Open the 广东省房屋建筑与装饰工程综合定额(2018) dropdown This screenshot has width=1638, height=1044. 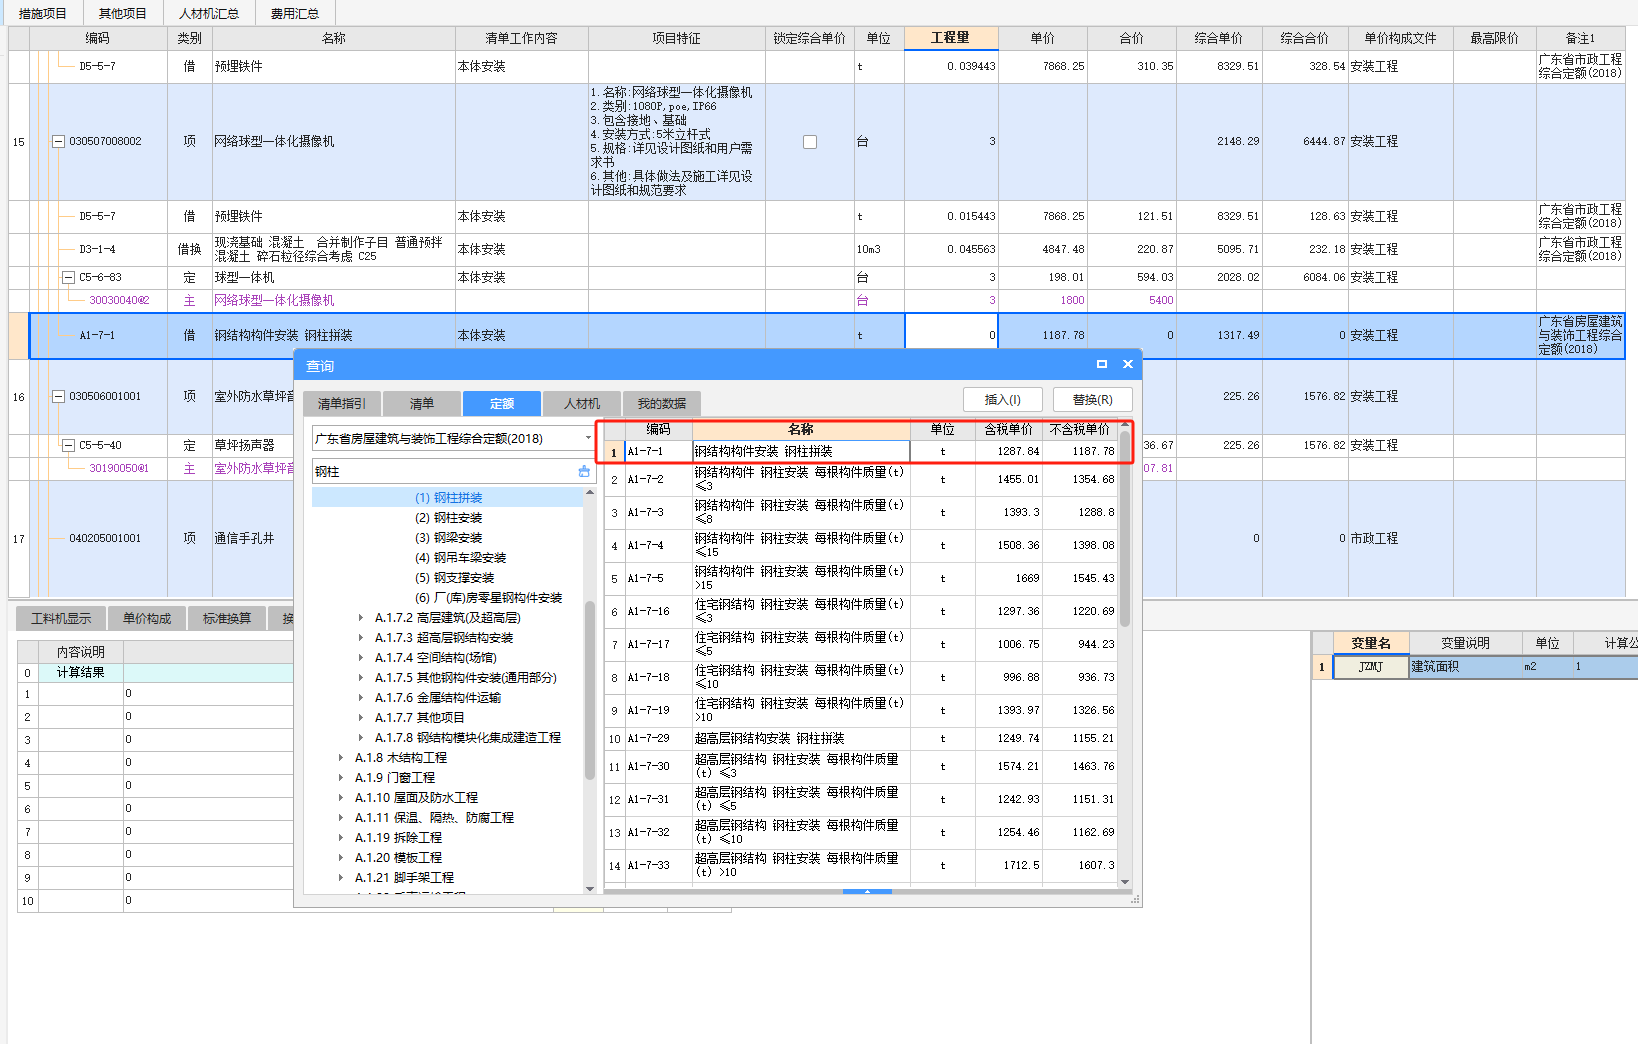point(588,438)
